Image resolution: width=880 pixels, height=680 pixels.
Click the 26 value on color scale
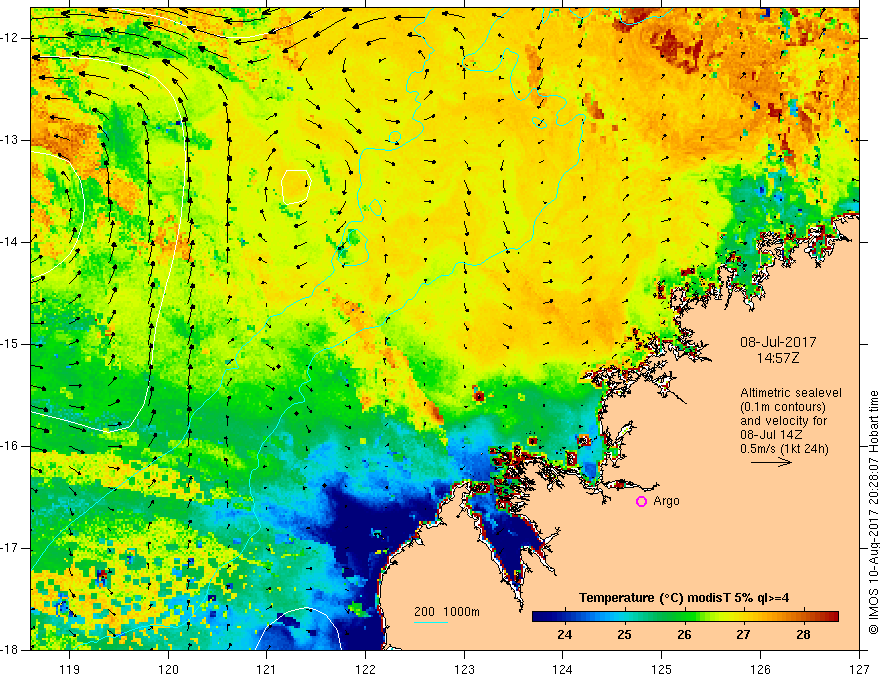[x=684, y=635]
